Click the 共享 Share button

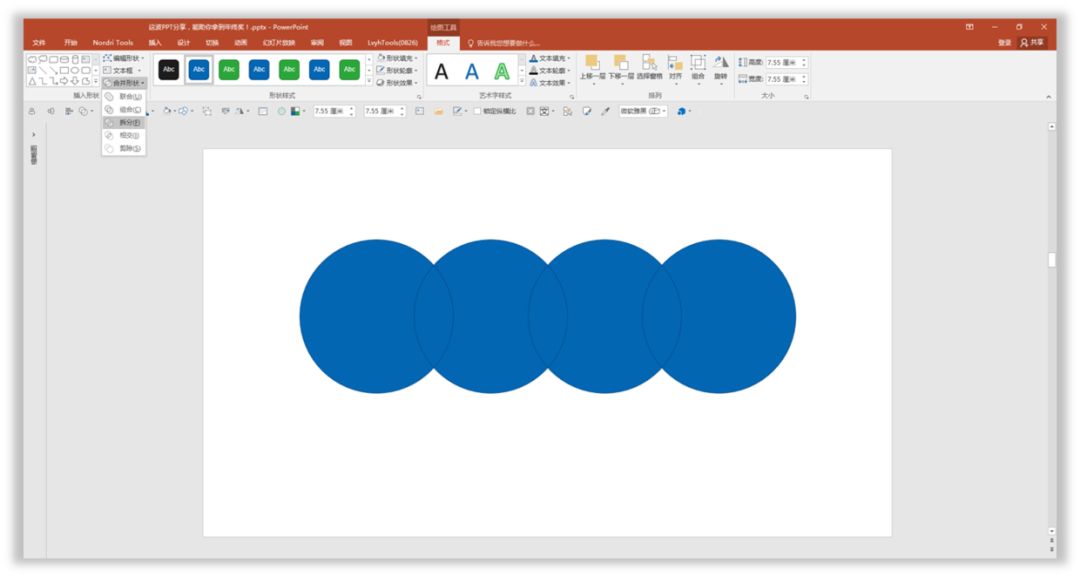(1032, 43)
